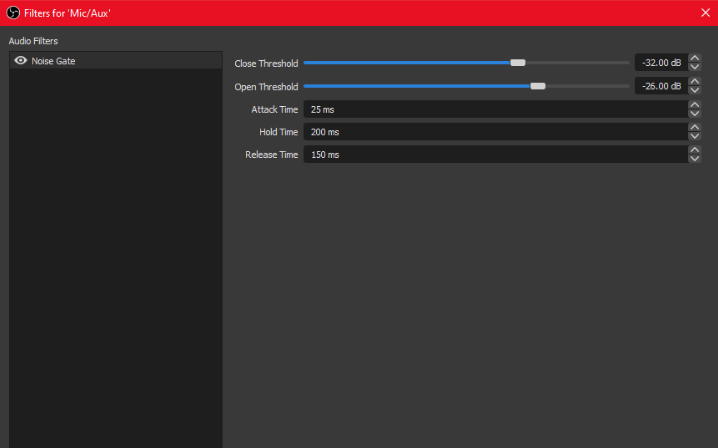718x448 pixels.
Task: Click the Open Threshold slider handle
Action: [538, 86]
